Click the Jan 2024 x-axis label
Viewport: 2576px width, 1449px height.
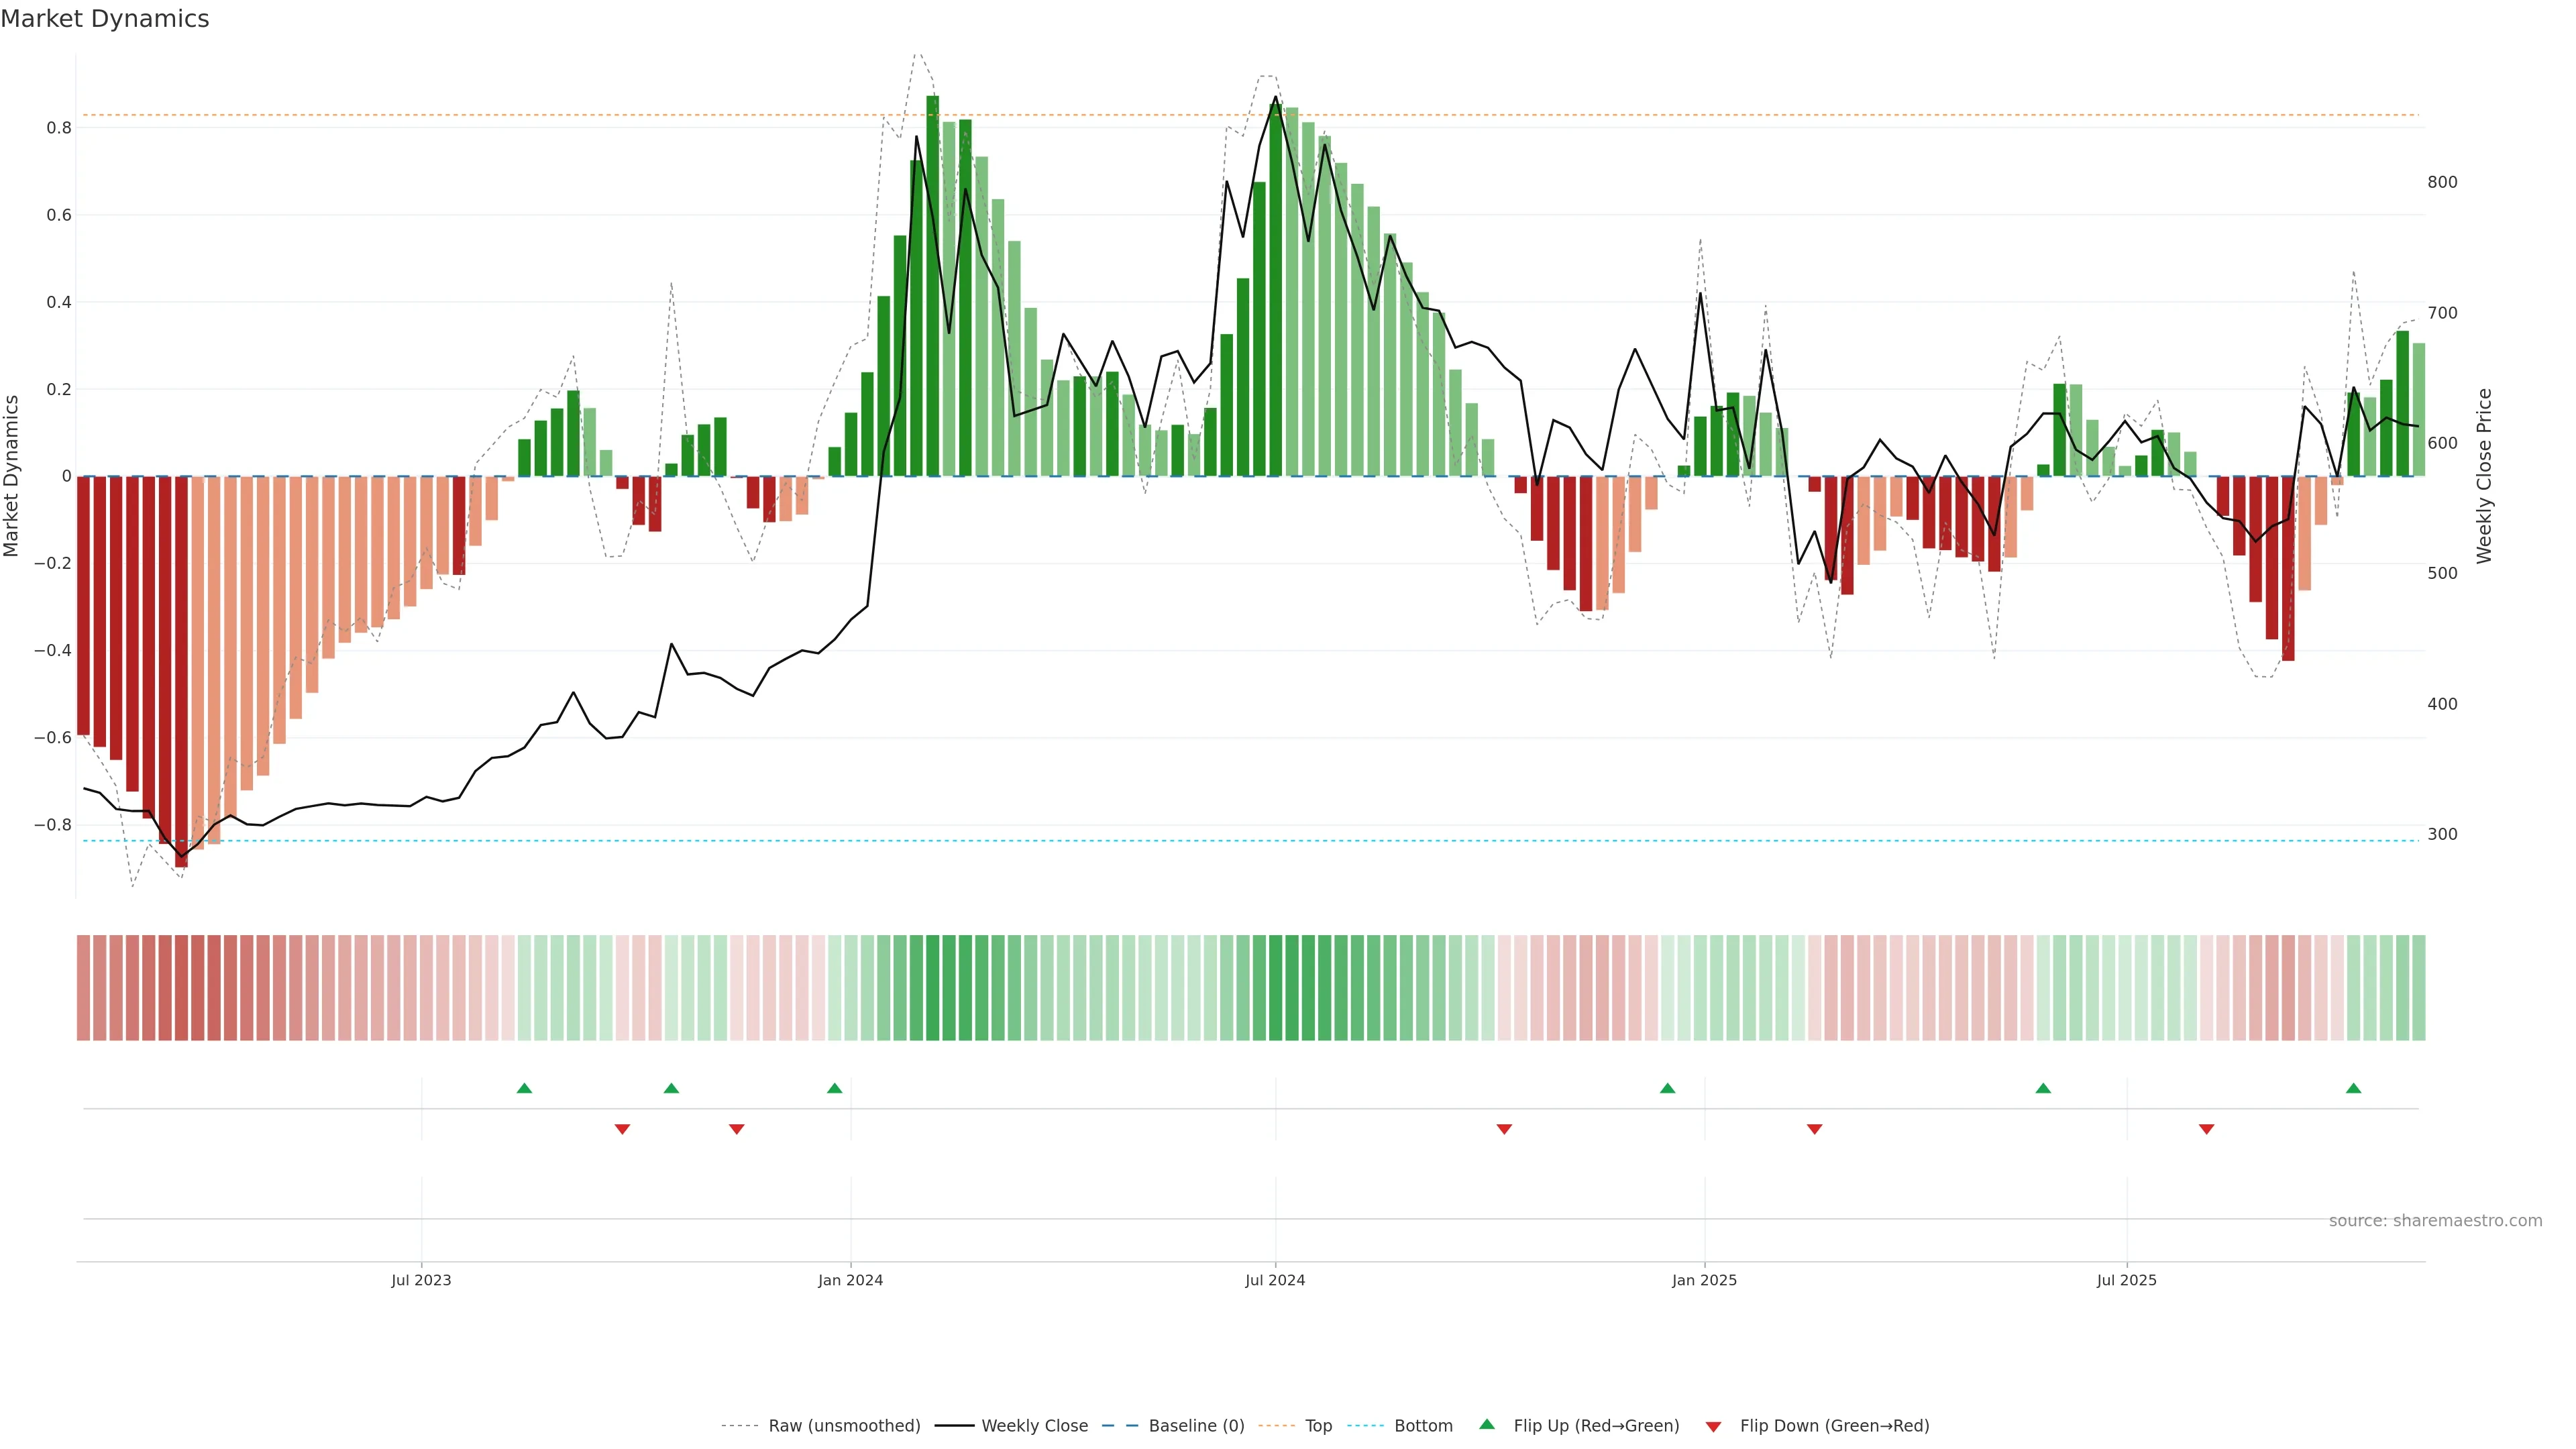tap(850, 1280)
